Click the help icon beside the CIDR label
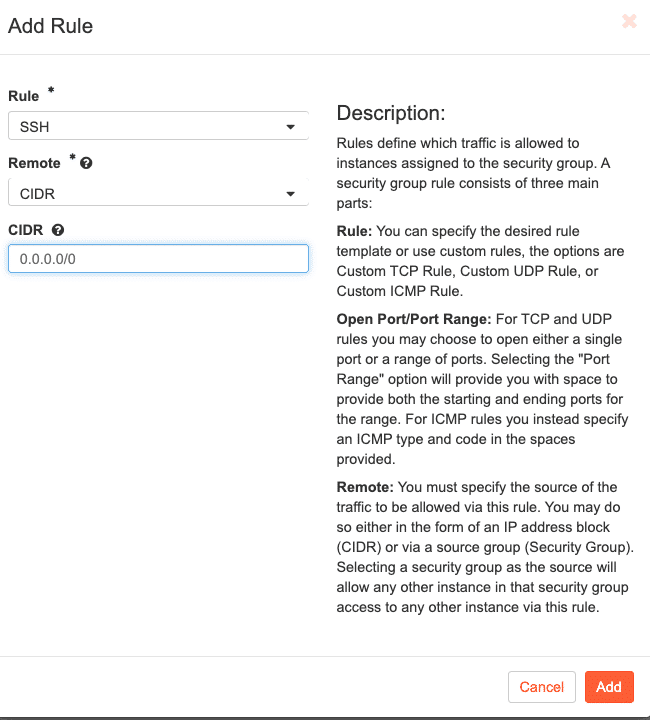 [x=58, y=230]
